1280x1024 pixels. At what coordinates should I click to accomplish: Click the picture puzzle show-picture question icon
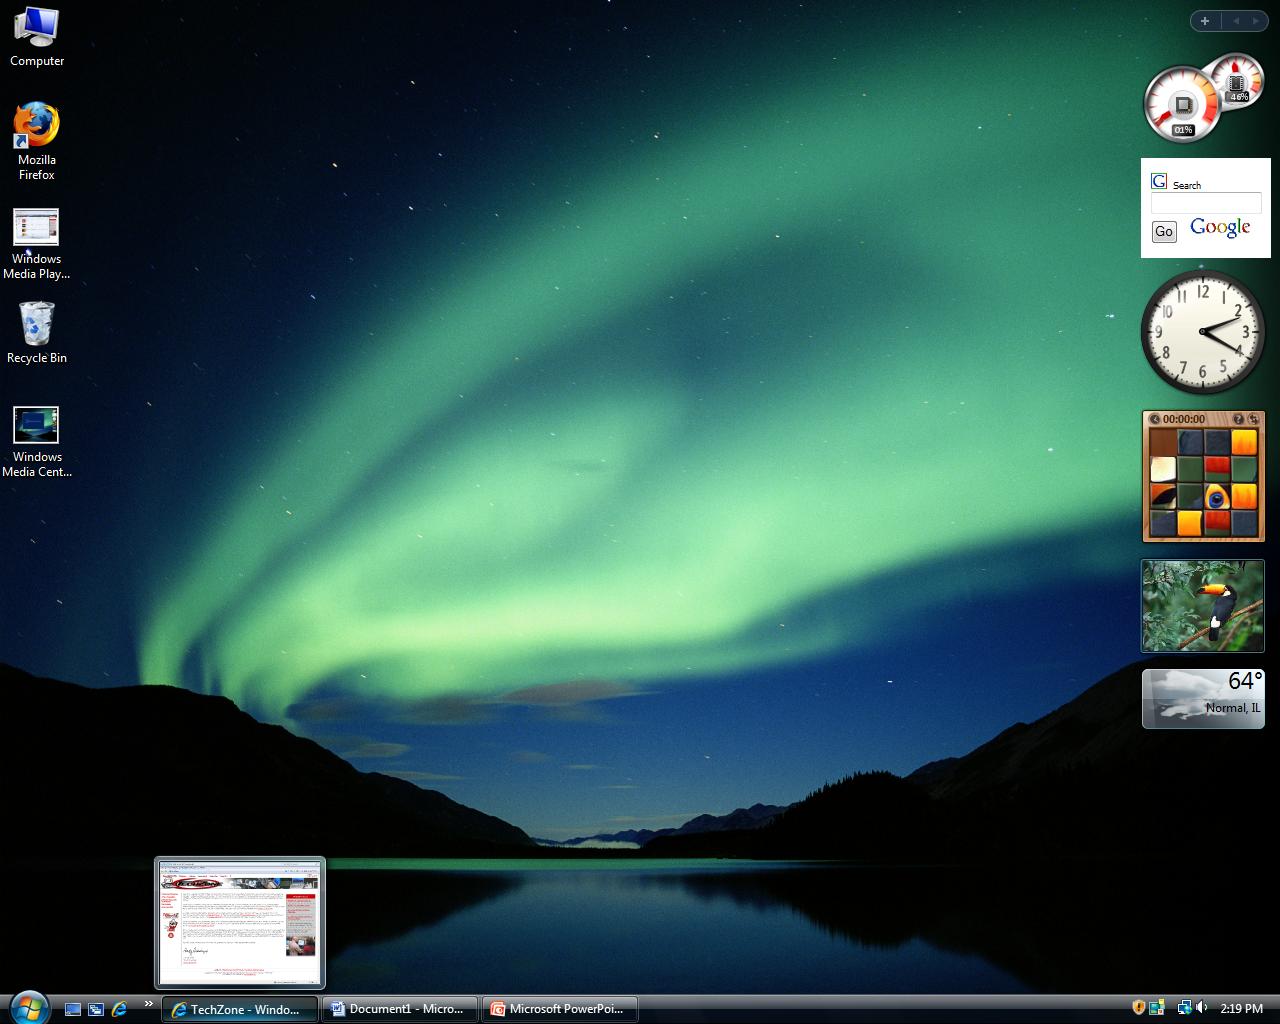point(1238,419)
